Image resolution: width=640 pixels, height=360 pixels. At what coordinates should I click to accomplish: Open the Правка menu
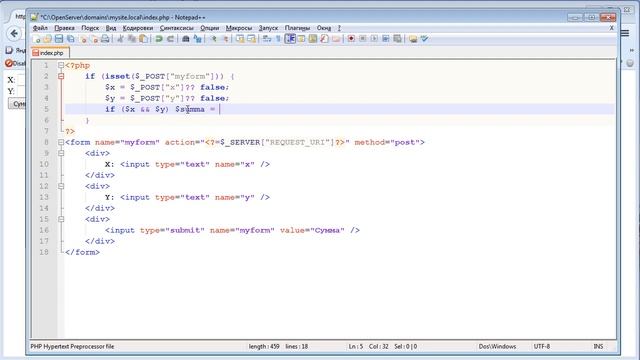pos(64,28)
